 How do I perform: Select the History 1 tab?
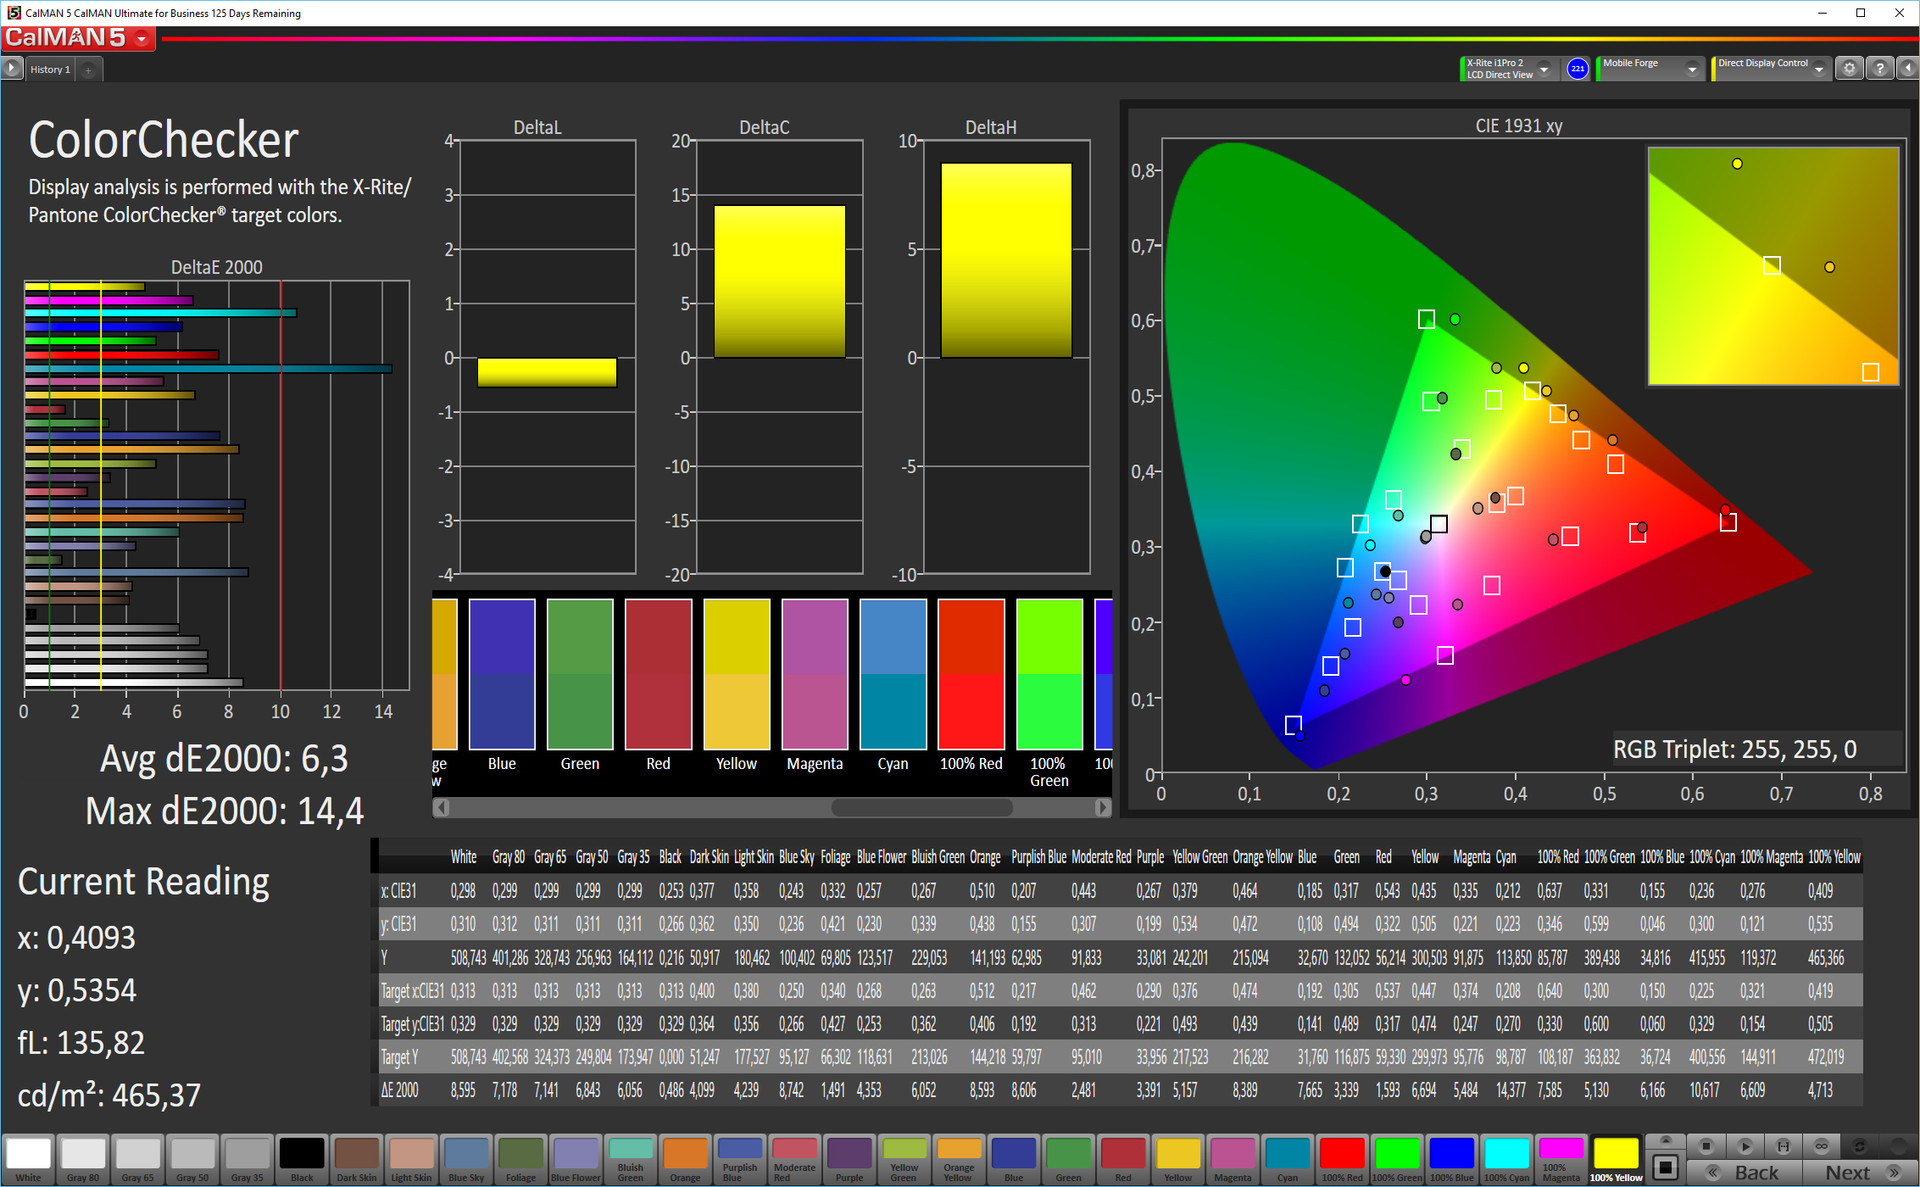coord(50,70)
